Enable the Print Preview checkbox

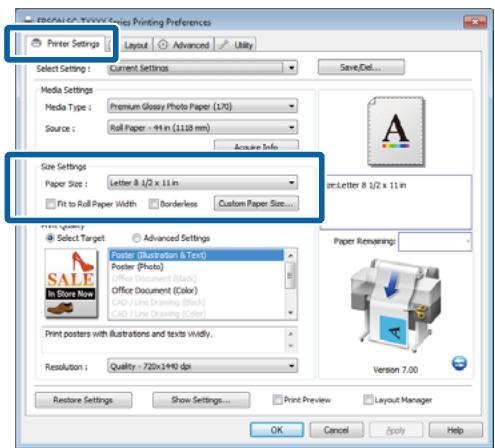277,399
